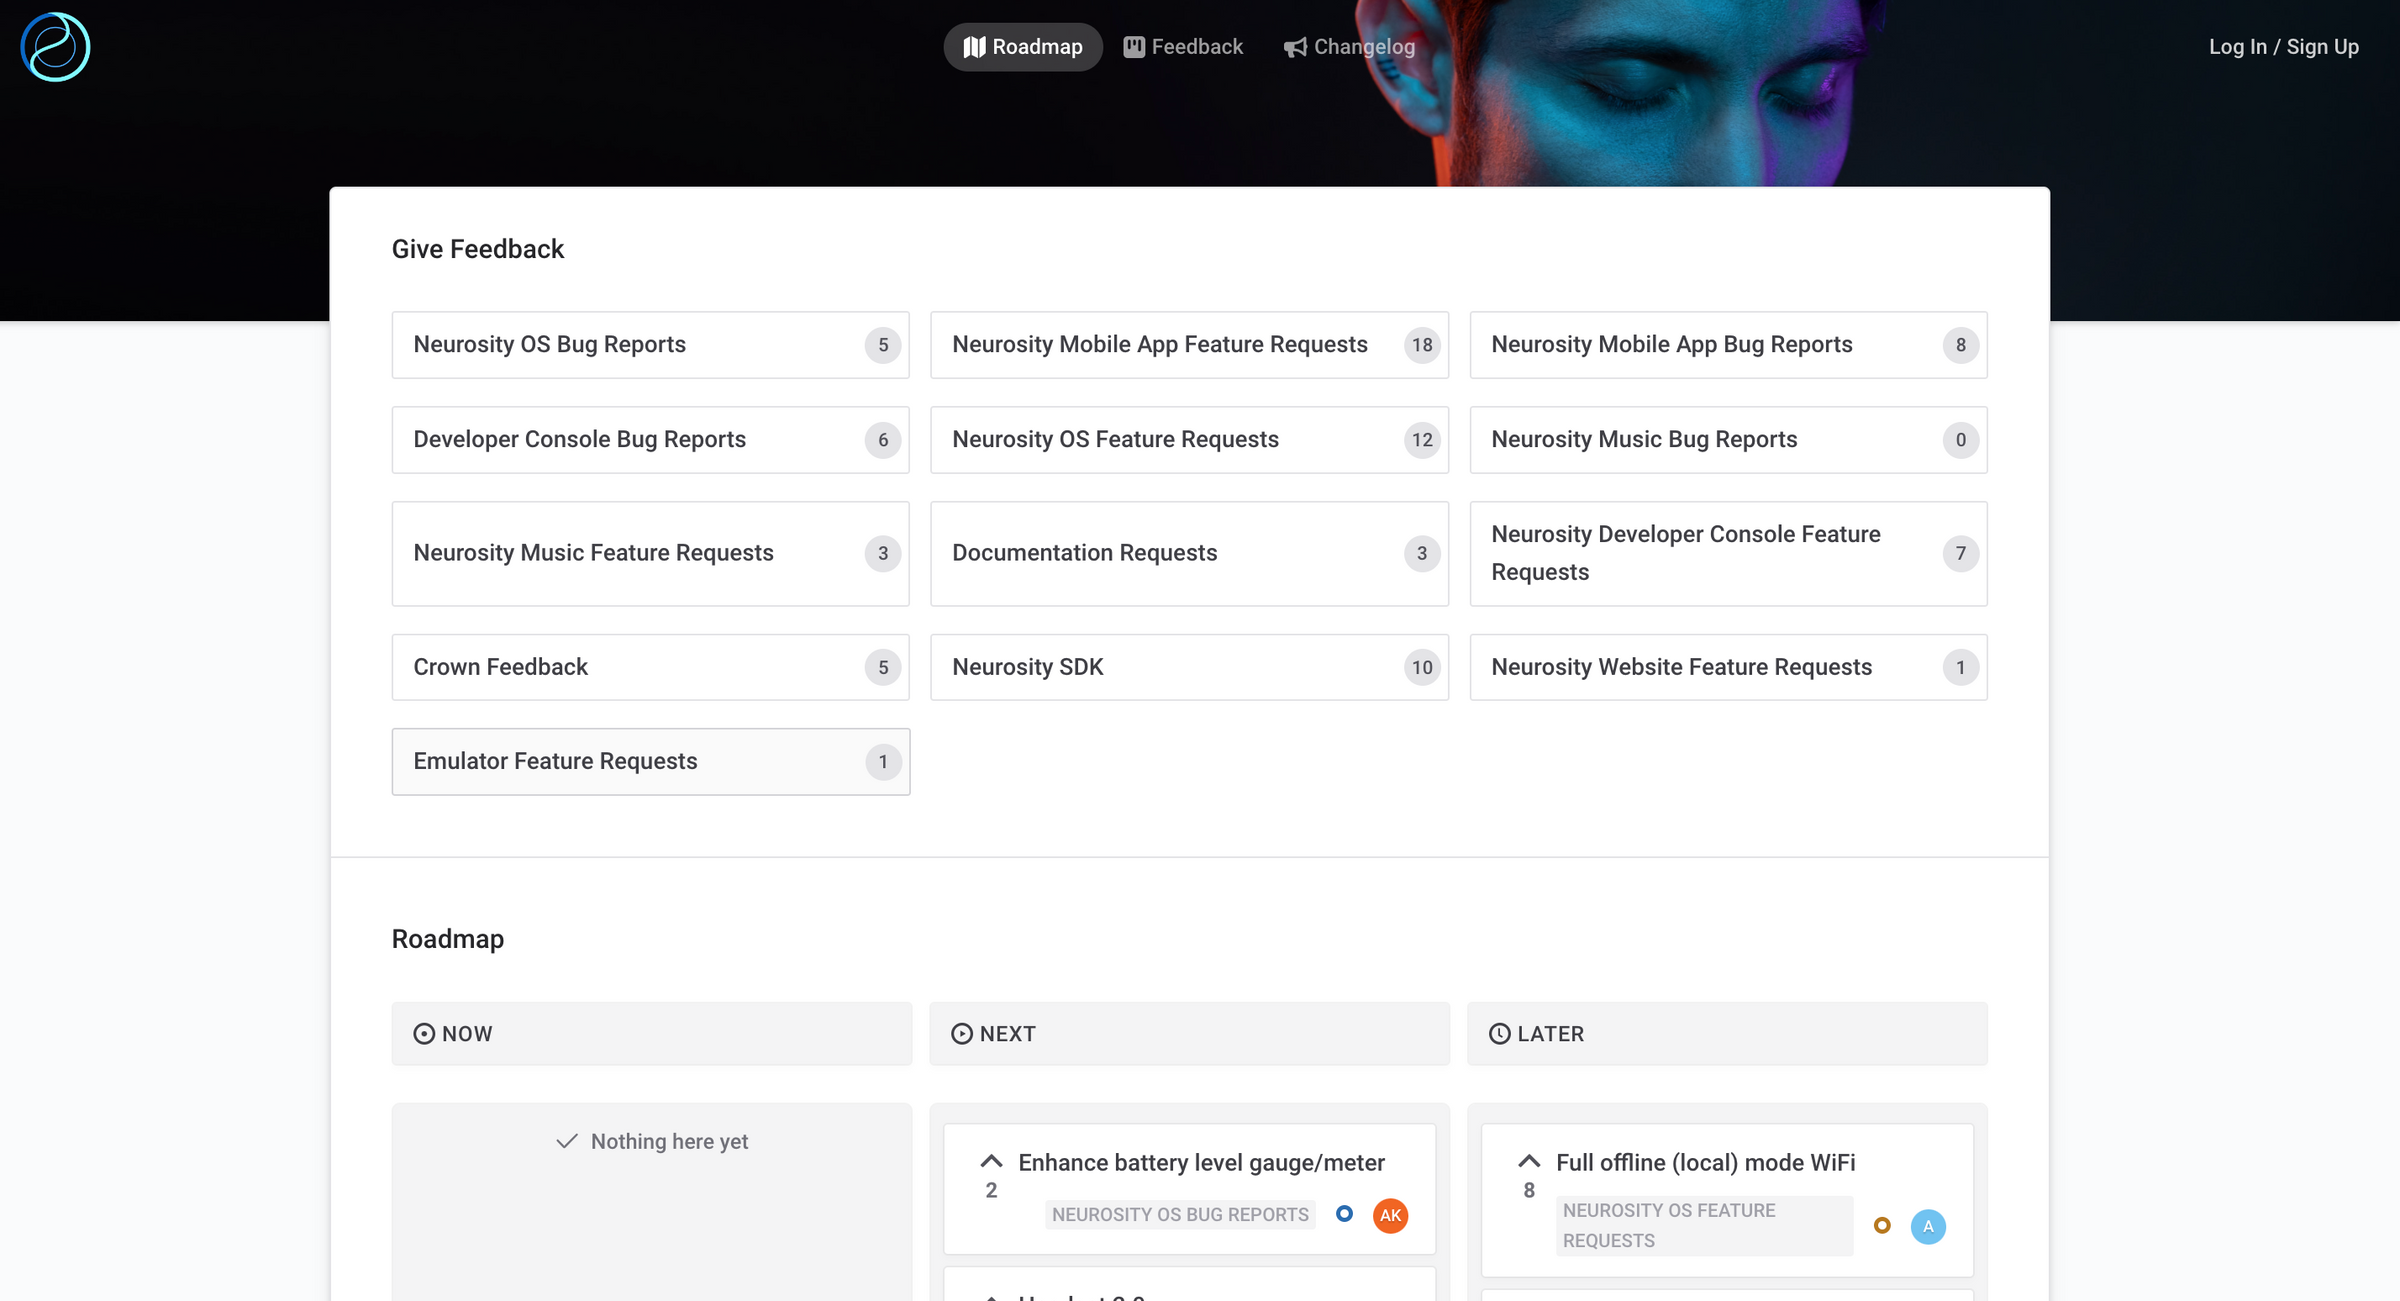
Task: Switch to the Feedback tab
Action: (x=1183, y=47)
